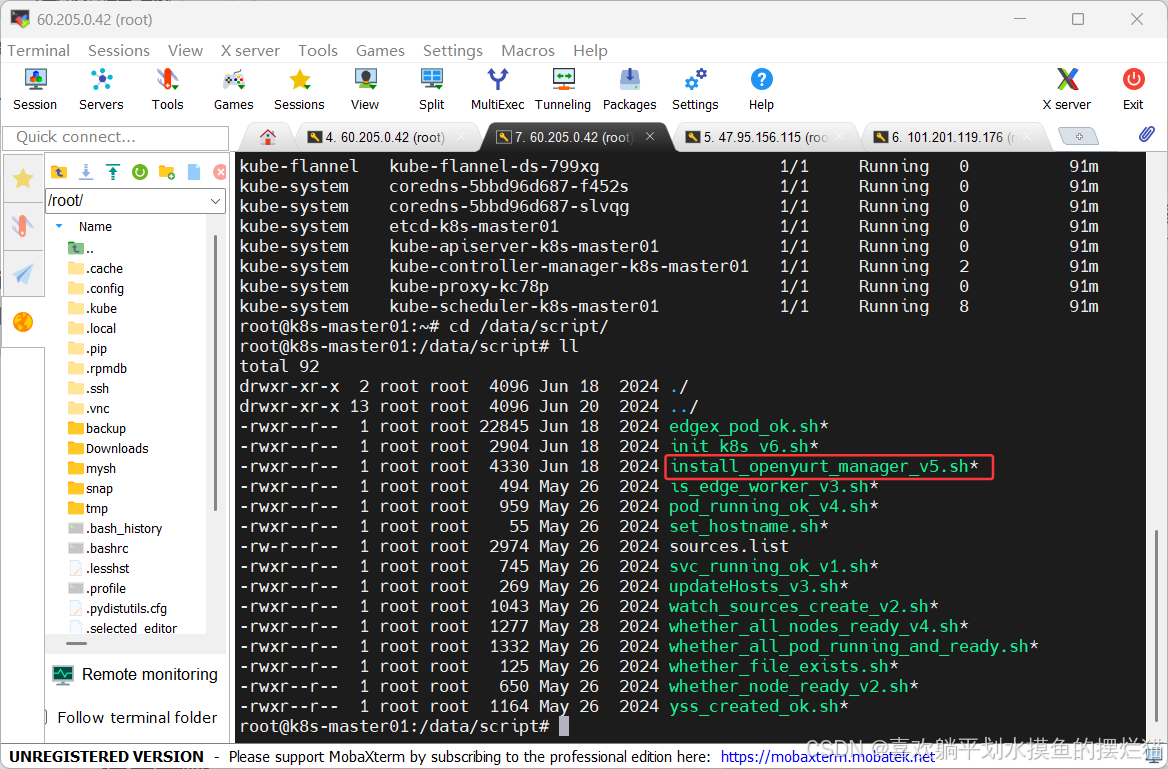The image size is (1168, 769).
Task: Click the SFTP new folder icon
Action: pyautogui.click(x=167, y=172)
